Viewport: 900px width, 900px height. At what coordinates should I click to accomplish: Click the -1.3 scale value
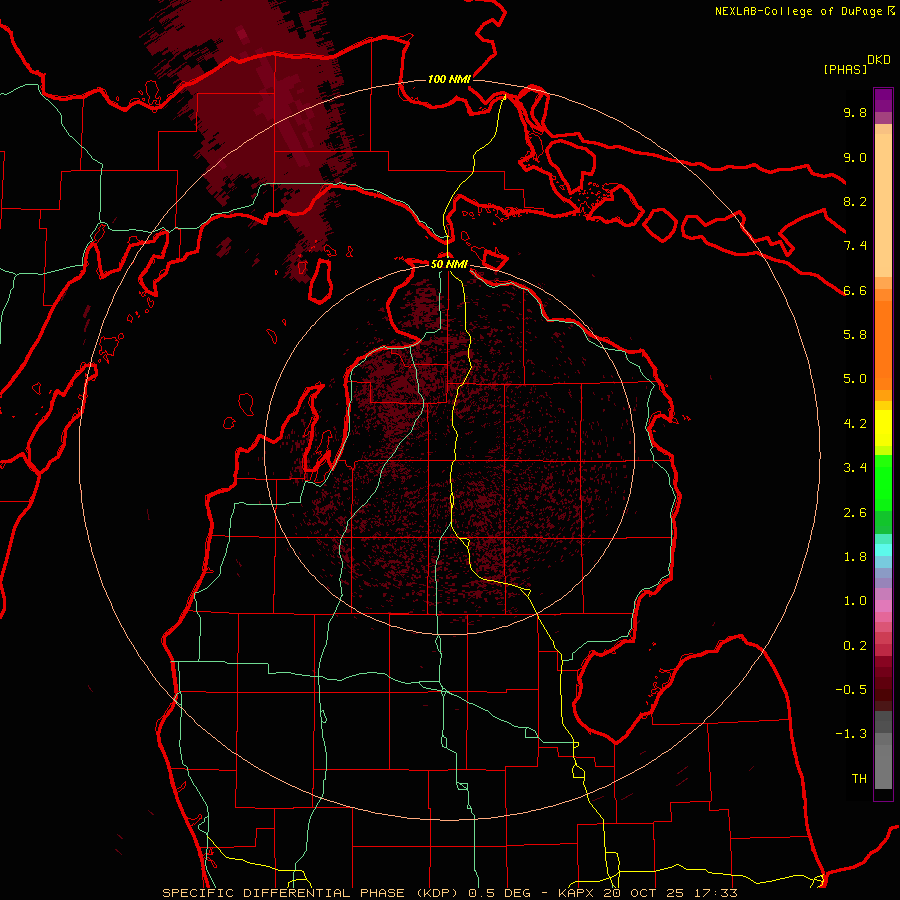(x=851, y=734)
